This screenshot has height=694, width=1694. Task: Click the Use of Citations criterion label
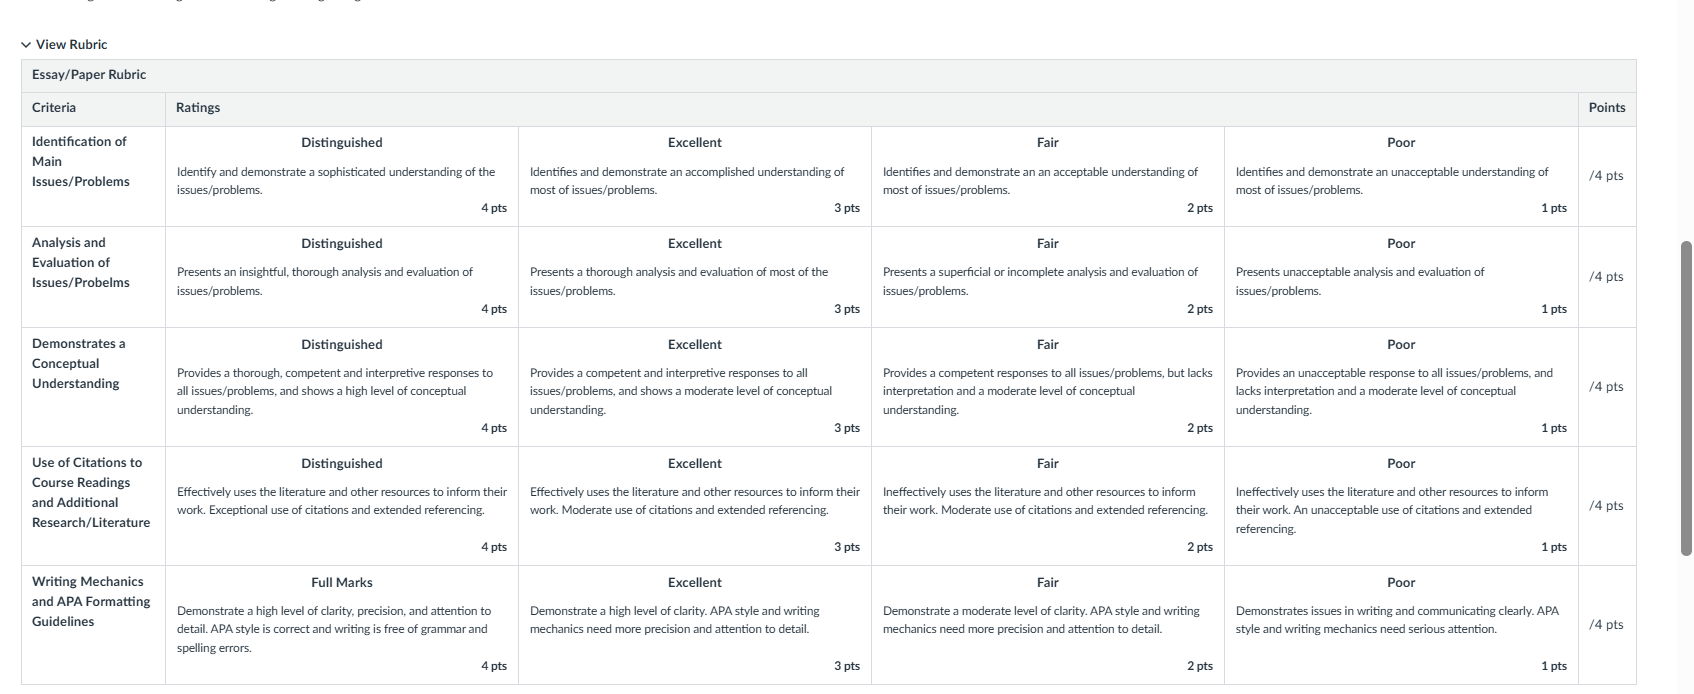[x=91, y=493]
